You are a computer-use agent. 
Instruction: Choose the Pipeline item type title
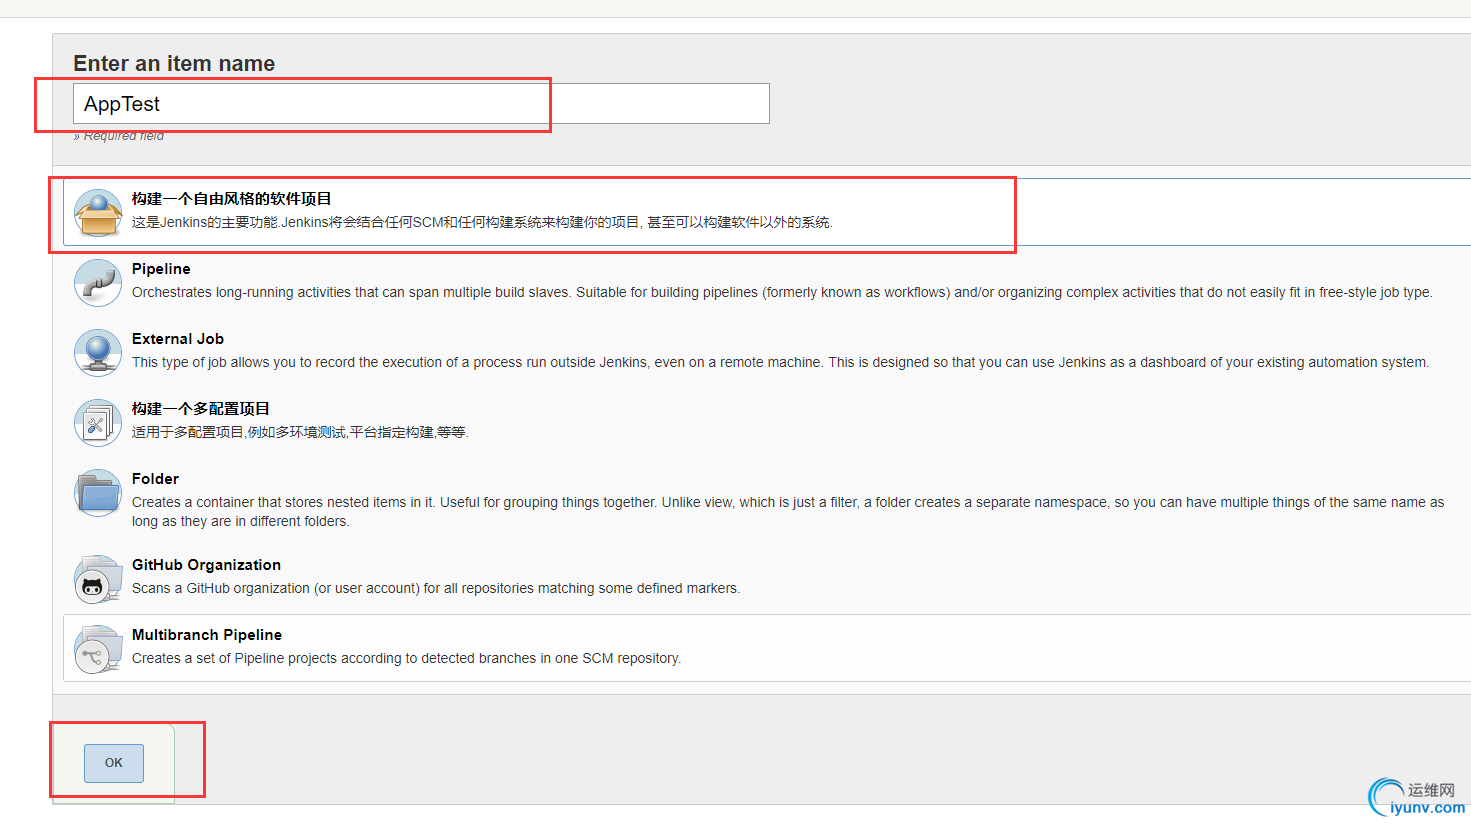click(161, 269)
